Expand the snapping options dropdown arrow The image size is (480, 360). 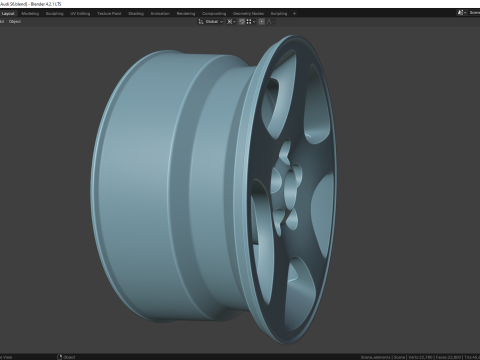tap(254, 22)
